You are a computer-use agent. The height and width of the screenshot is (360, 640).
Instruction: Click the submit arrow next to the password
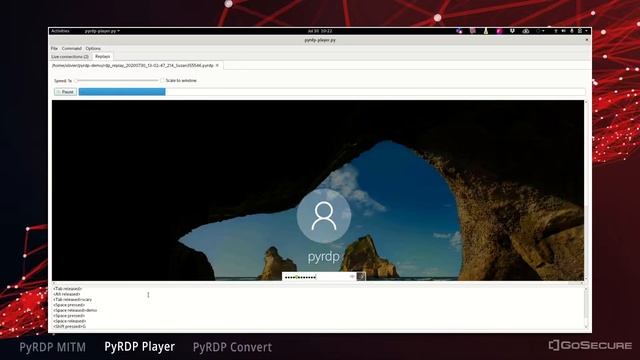point(361,277)
